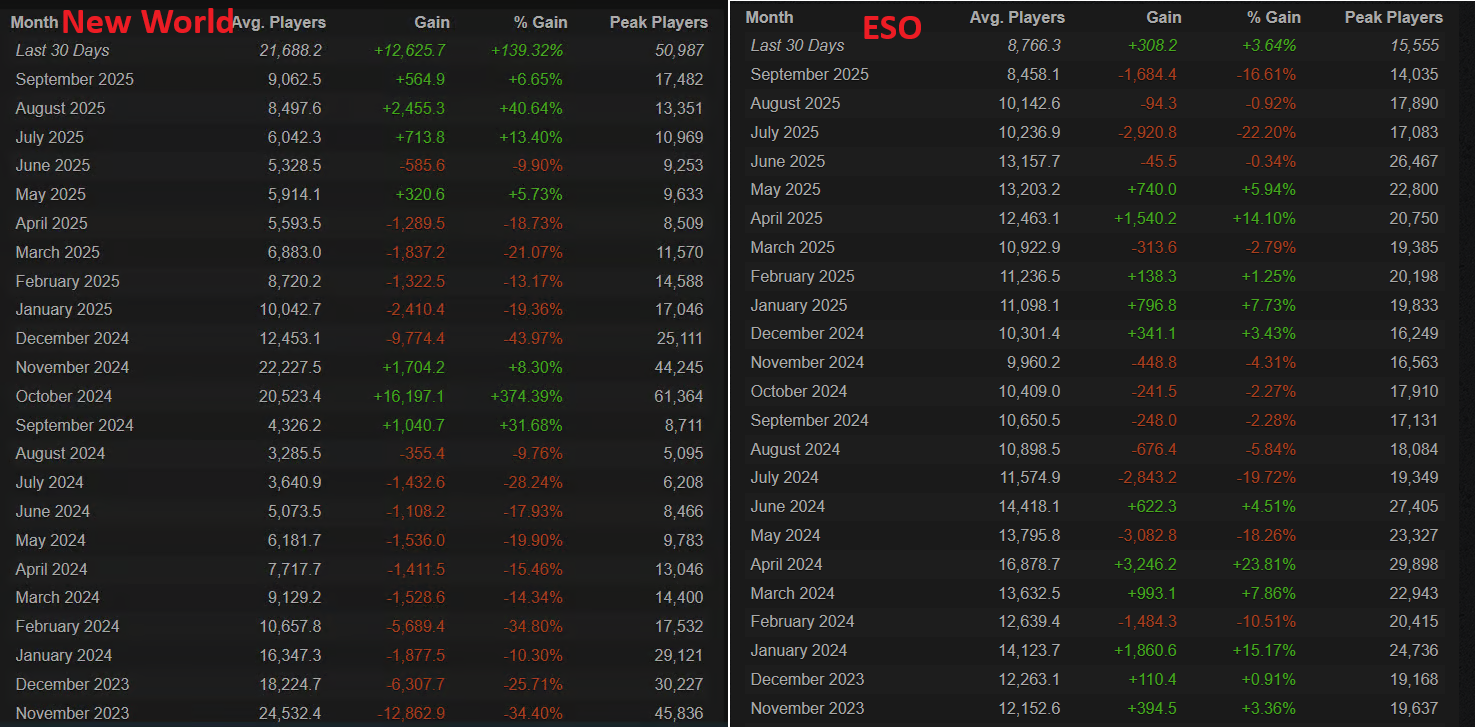Click the peak players value 15,555
The width and height of the screenshot is (1475, 727).
pos(1416,45)
